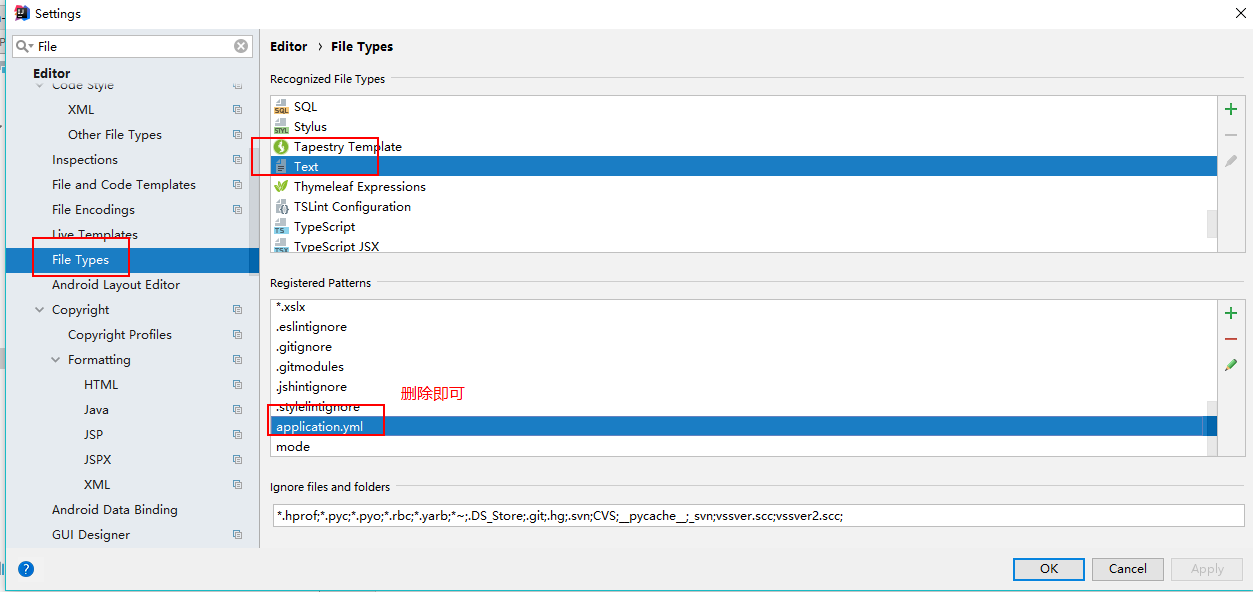The height and width of the screenshot is (592, 1253).
Task: Click the SQL file type icon
Action: tap(281, 107)
